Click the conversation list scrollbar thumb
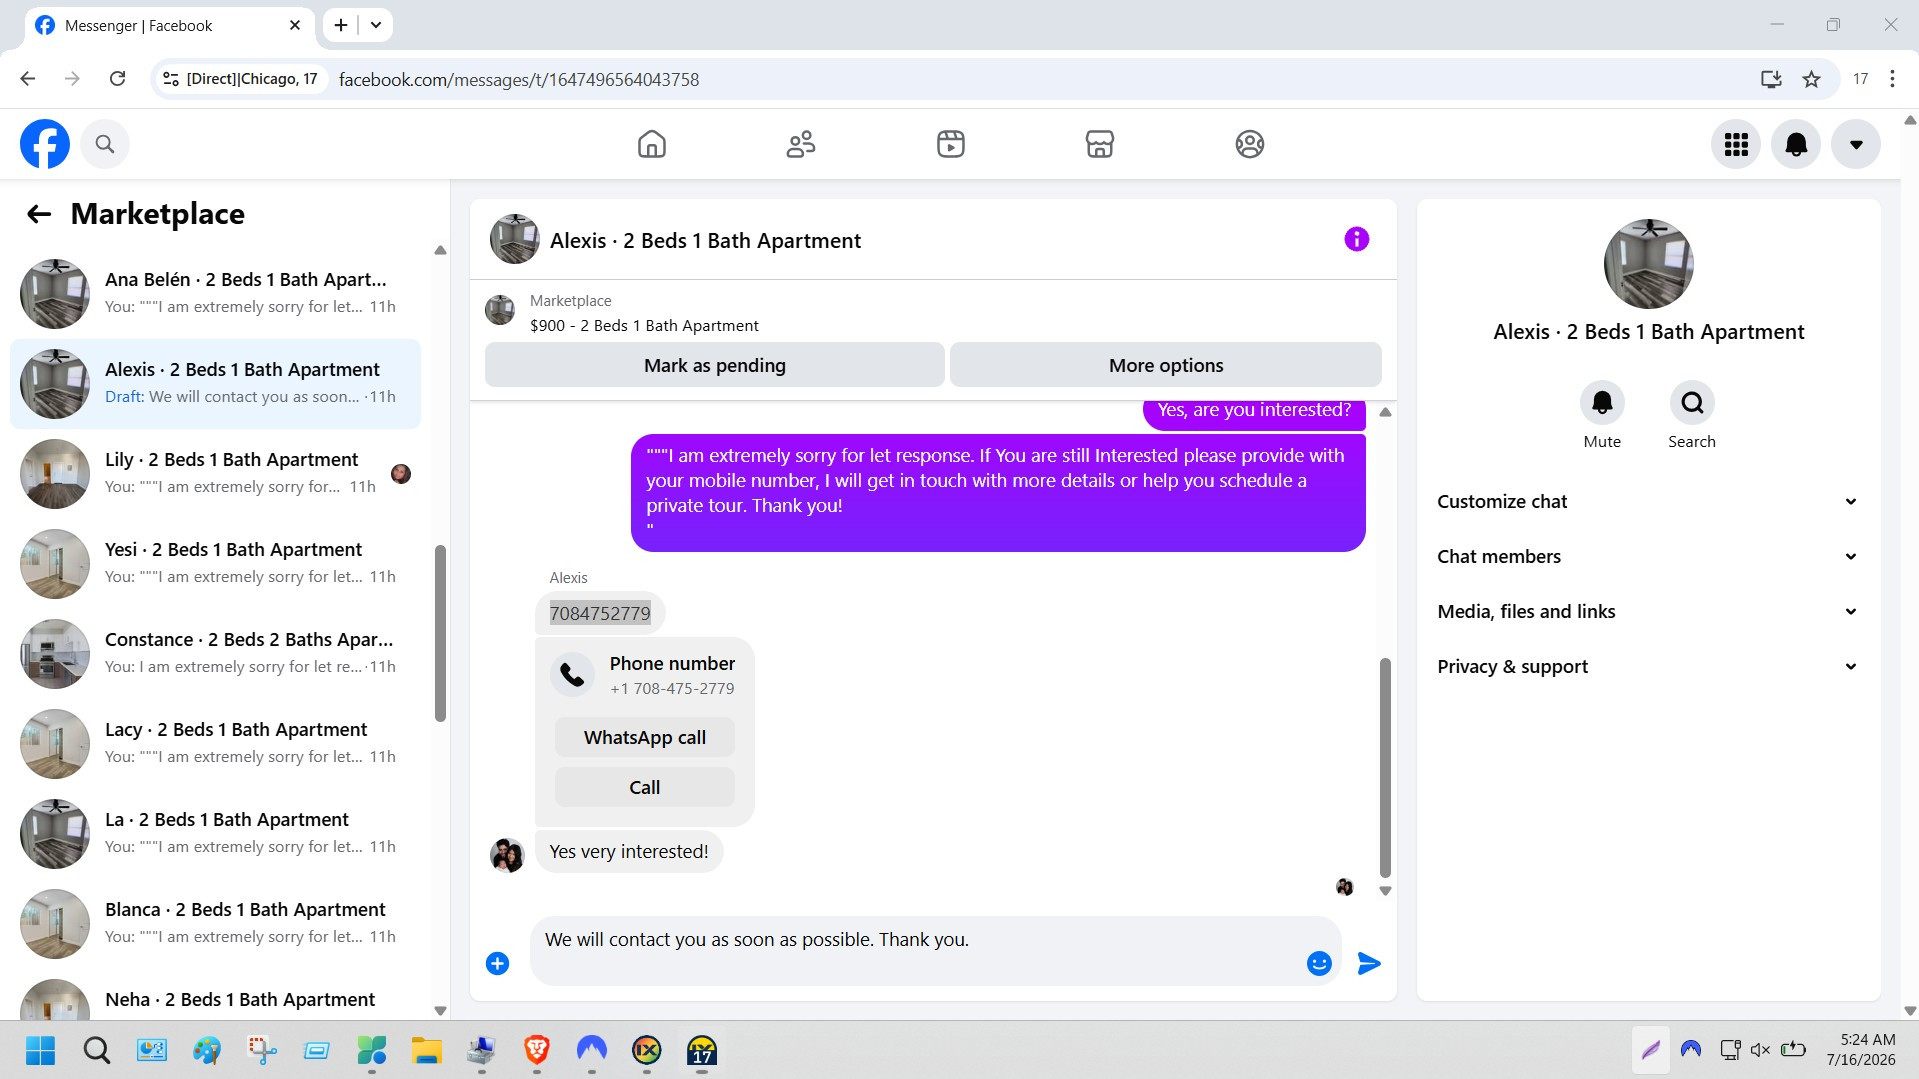This screenshot has width=1919, height=1079. (440, 633)
